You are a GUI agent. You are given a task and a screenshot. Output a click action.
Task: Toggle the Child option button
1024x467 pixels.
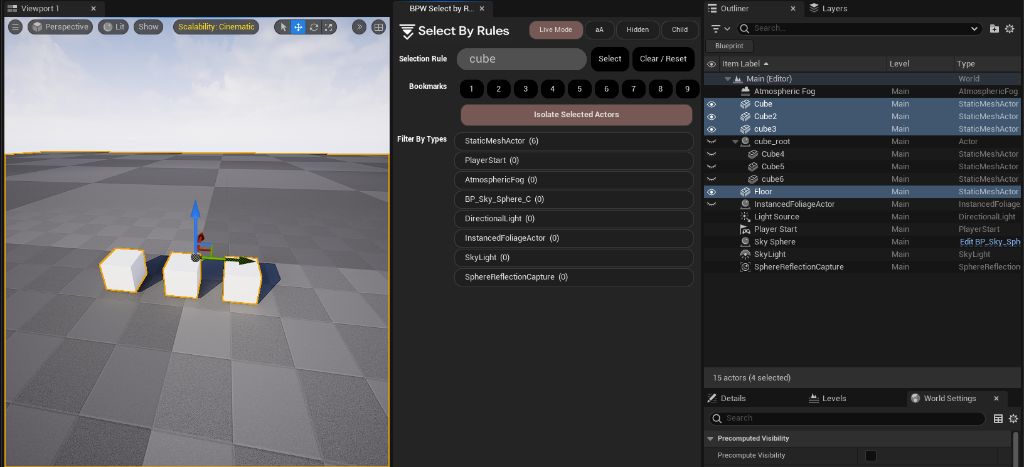(x=680, y=30)
